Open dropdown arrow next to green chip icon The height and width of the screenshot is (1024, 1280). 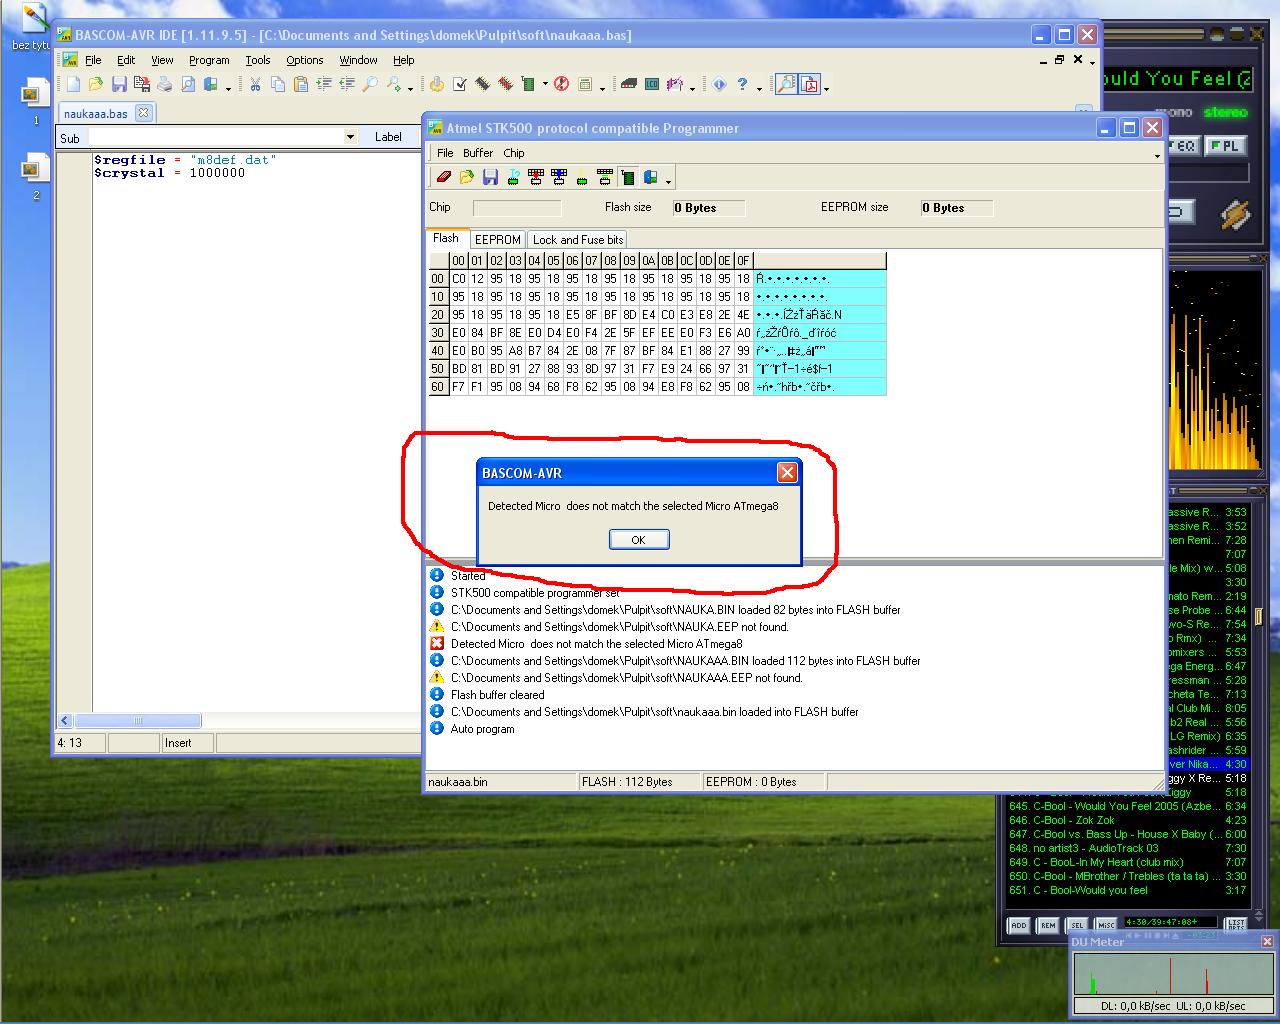pos(545,85)
